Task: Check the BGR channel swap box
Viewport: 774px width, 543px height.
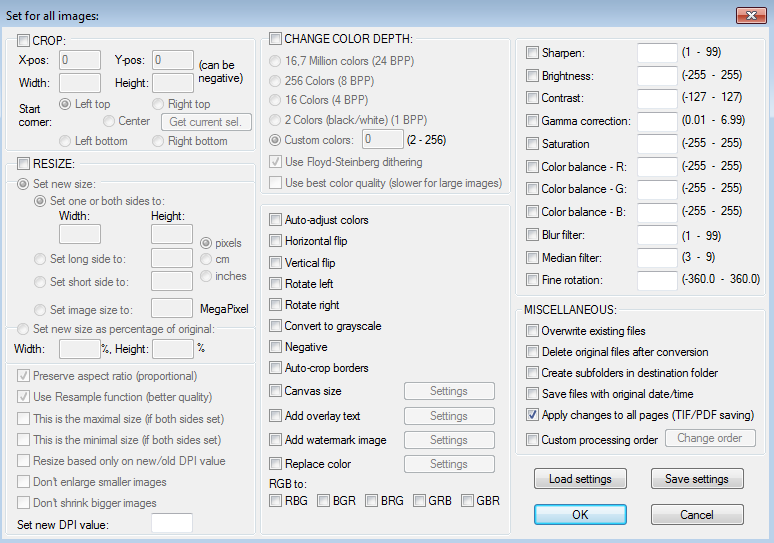Action: 323,501
